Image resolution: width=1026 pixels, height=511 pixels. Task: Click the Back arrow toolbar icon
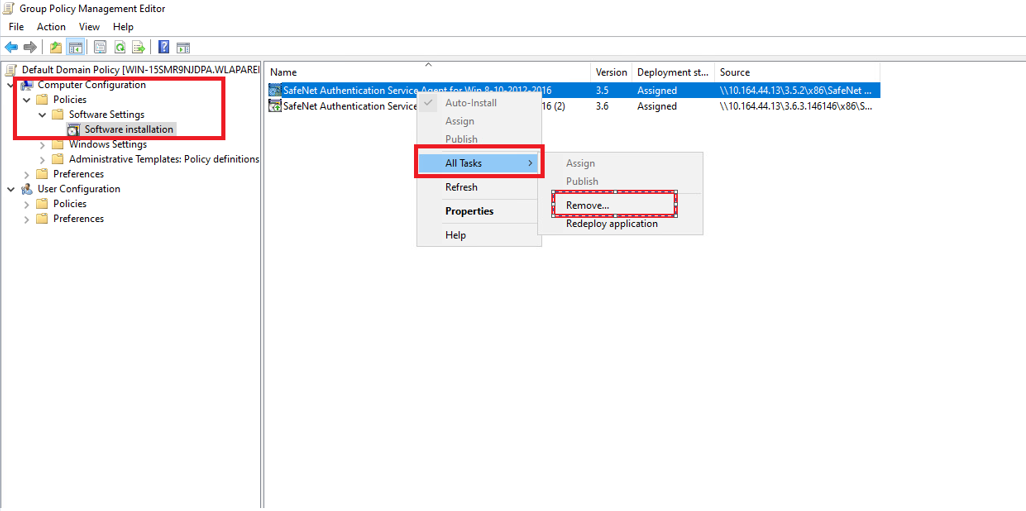point(11,47)
